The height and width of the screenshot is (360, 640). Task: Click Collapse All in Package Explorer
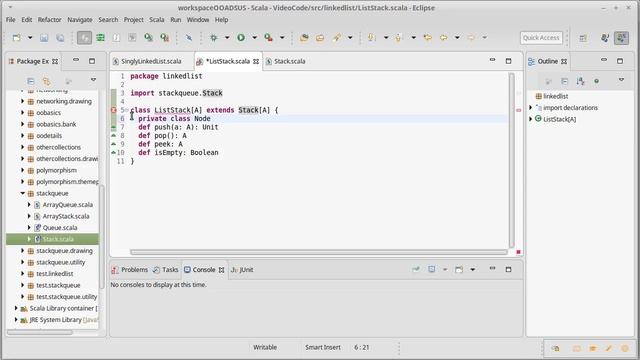click(31, 81)
